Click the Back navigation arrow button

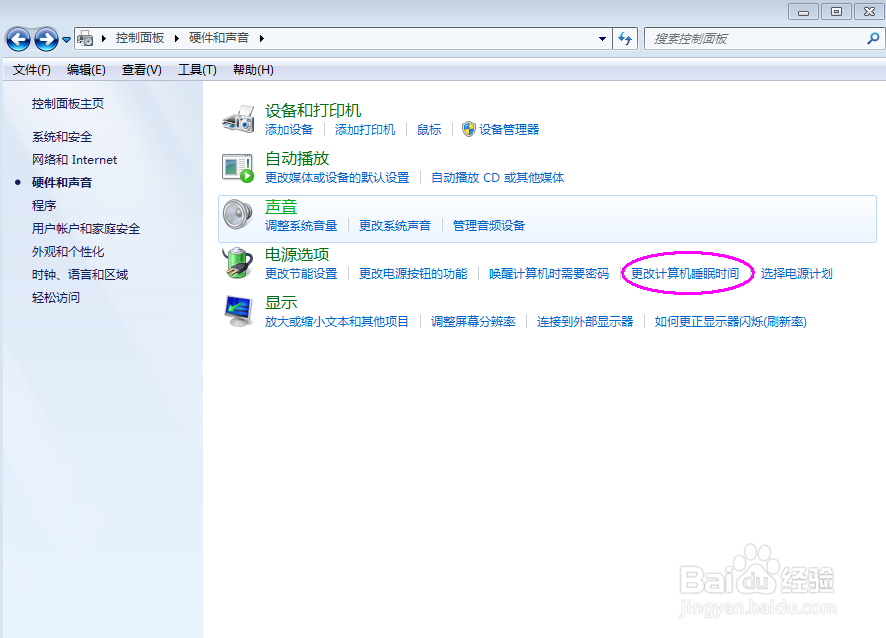click(x=18, y=39)
